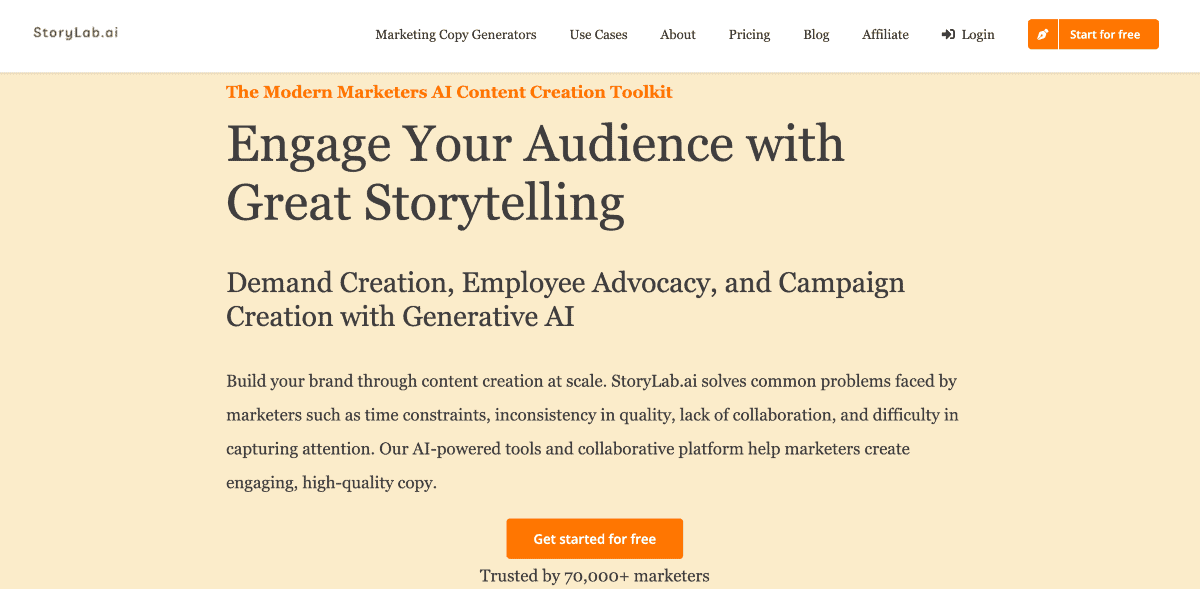The height and width of the screenshot is (589, 1200).
Task: Click the orange Modern Marketers AI Toolkit tagline
Action: point(449,92)
